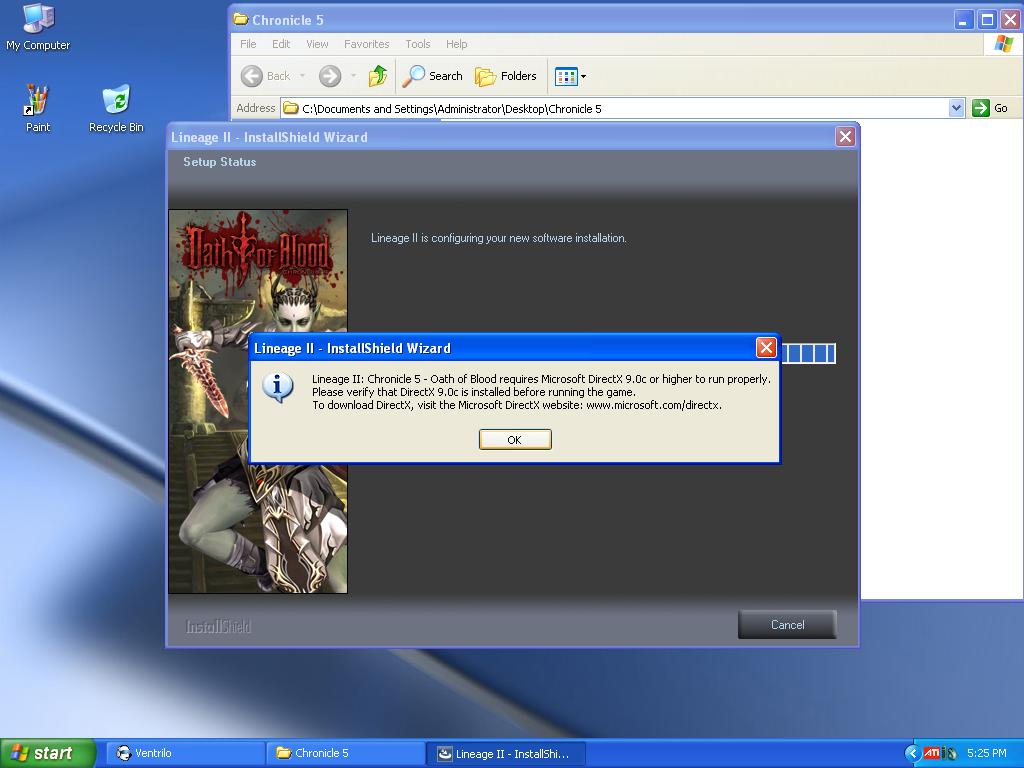Open the Windows Start menu
Image resolution: width=1024 pixels, height=768 pixels.
[x=48, y=754]
